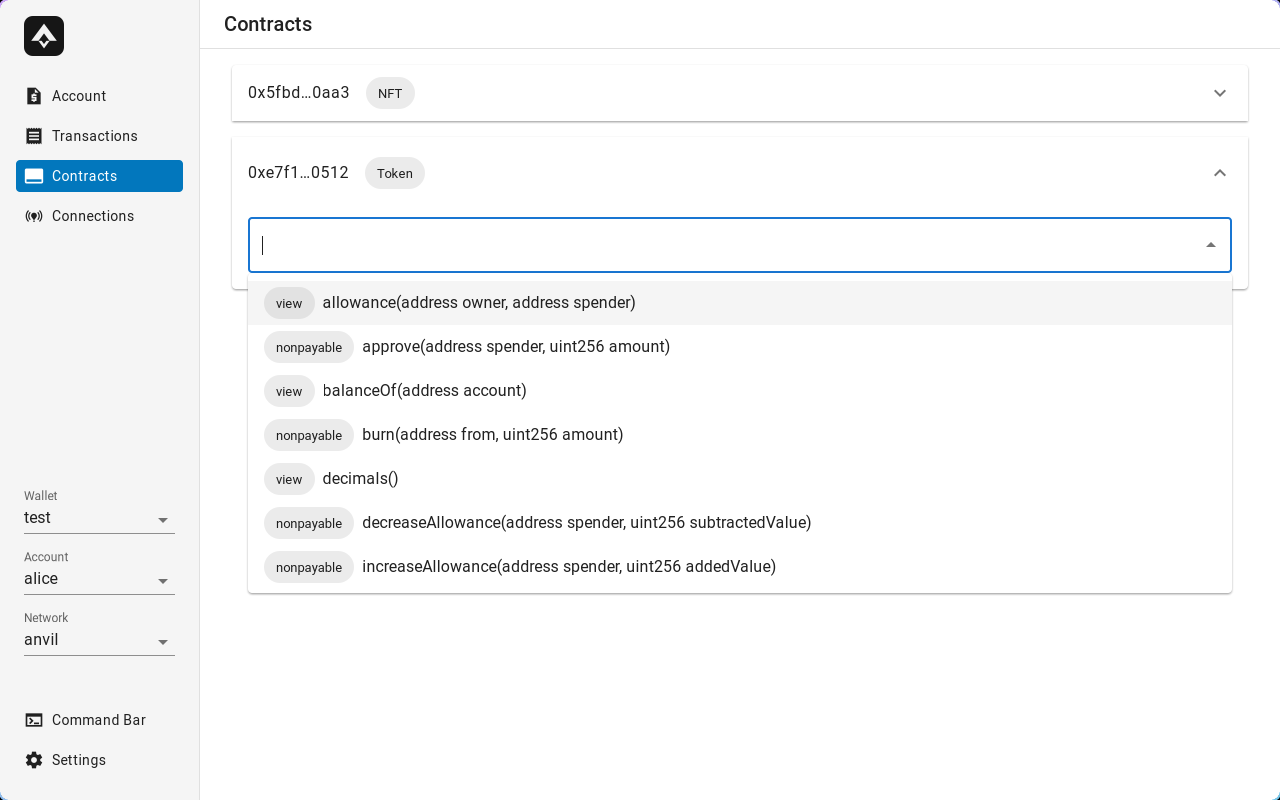Choose the increaseAllowance function option
Screen dimensions: 1280x800
[x=568, y=567]
